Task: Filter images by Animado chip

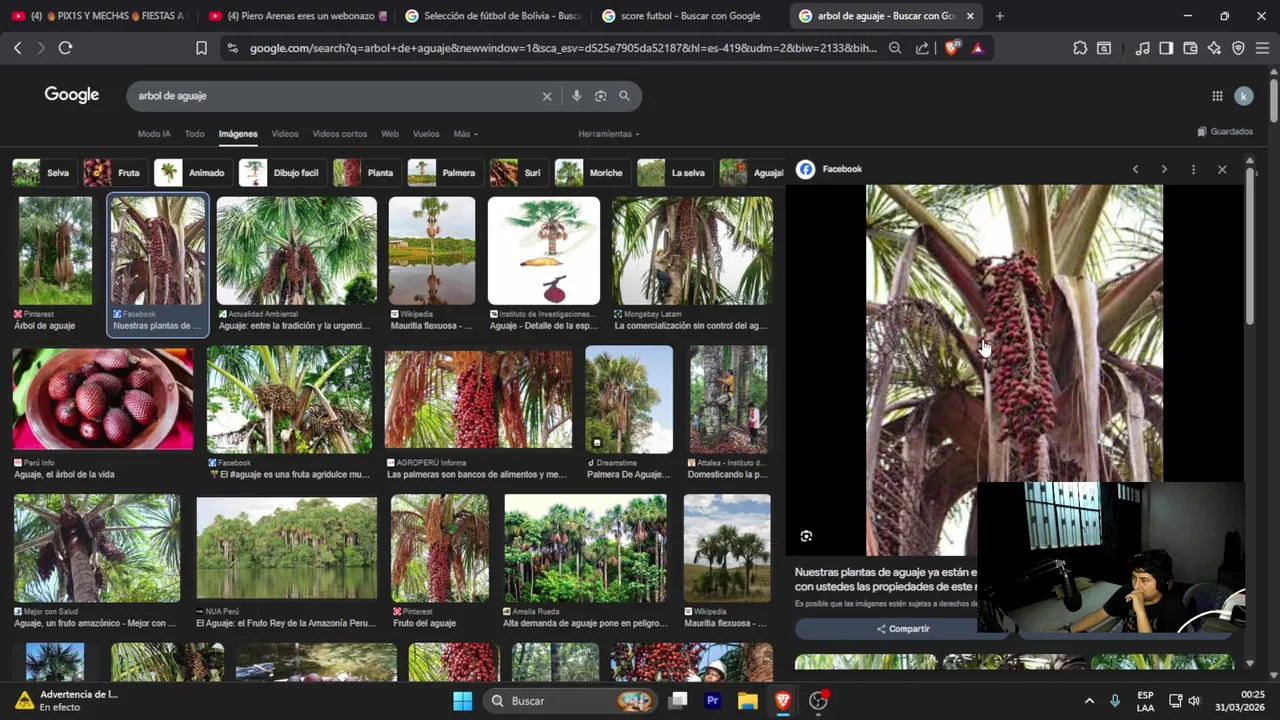Action: pos(191,173)
